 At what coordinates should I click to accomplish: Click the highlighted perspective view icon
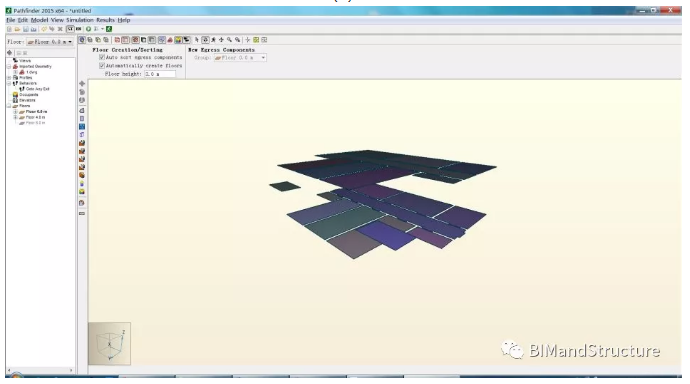pyautogui.click(x=82, y=40)
